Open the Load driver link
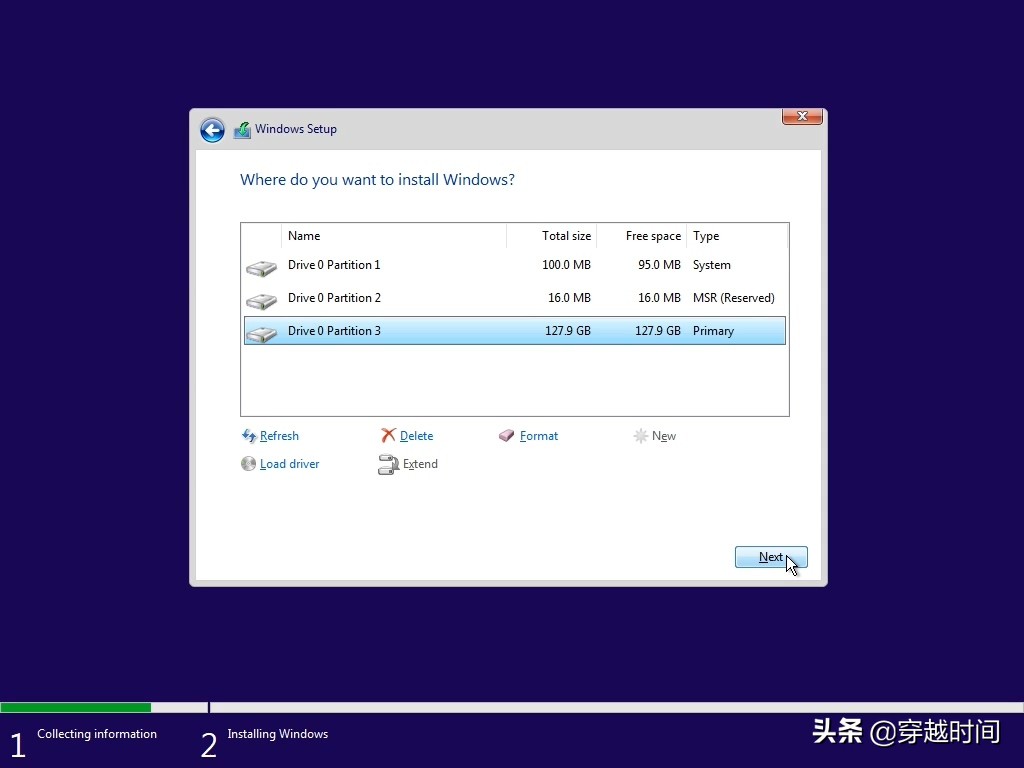Image resolution: width=1024 pixels, height=768 pixels. click(289, 464)
